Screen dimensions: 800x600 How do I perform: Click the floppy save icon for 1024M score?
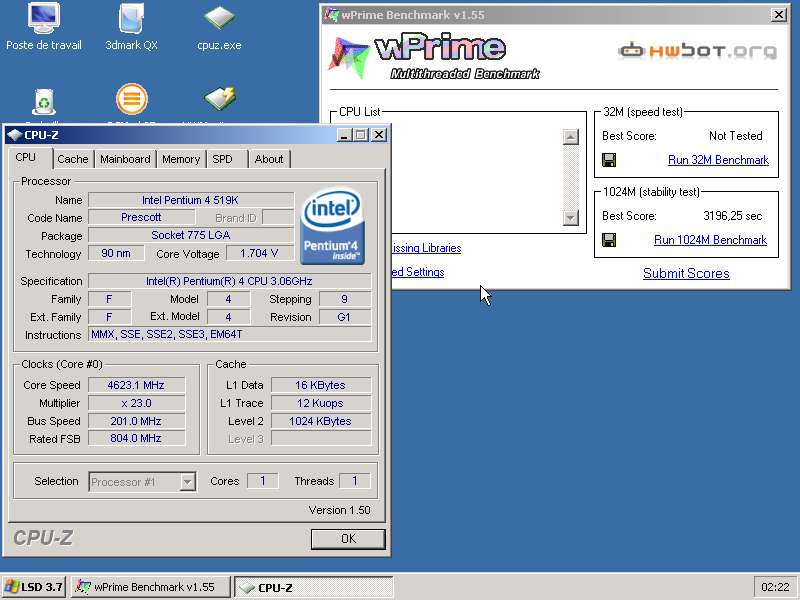pyautogui.click(x=609, y=240)
